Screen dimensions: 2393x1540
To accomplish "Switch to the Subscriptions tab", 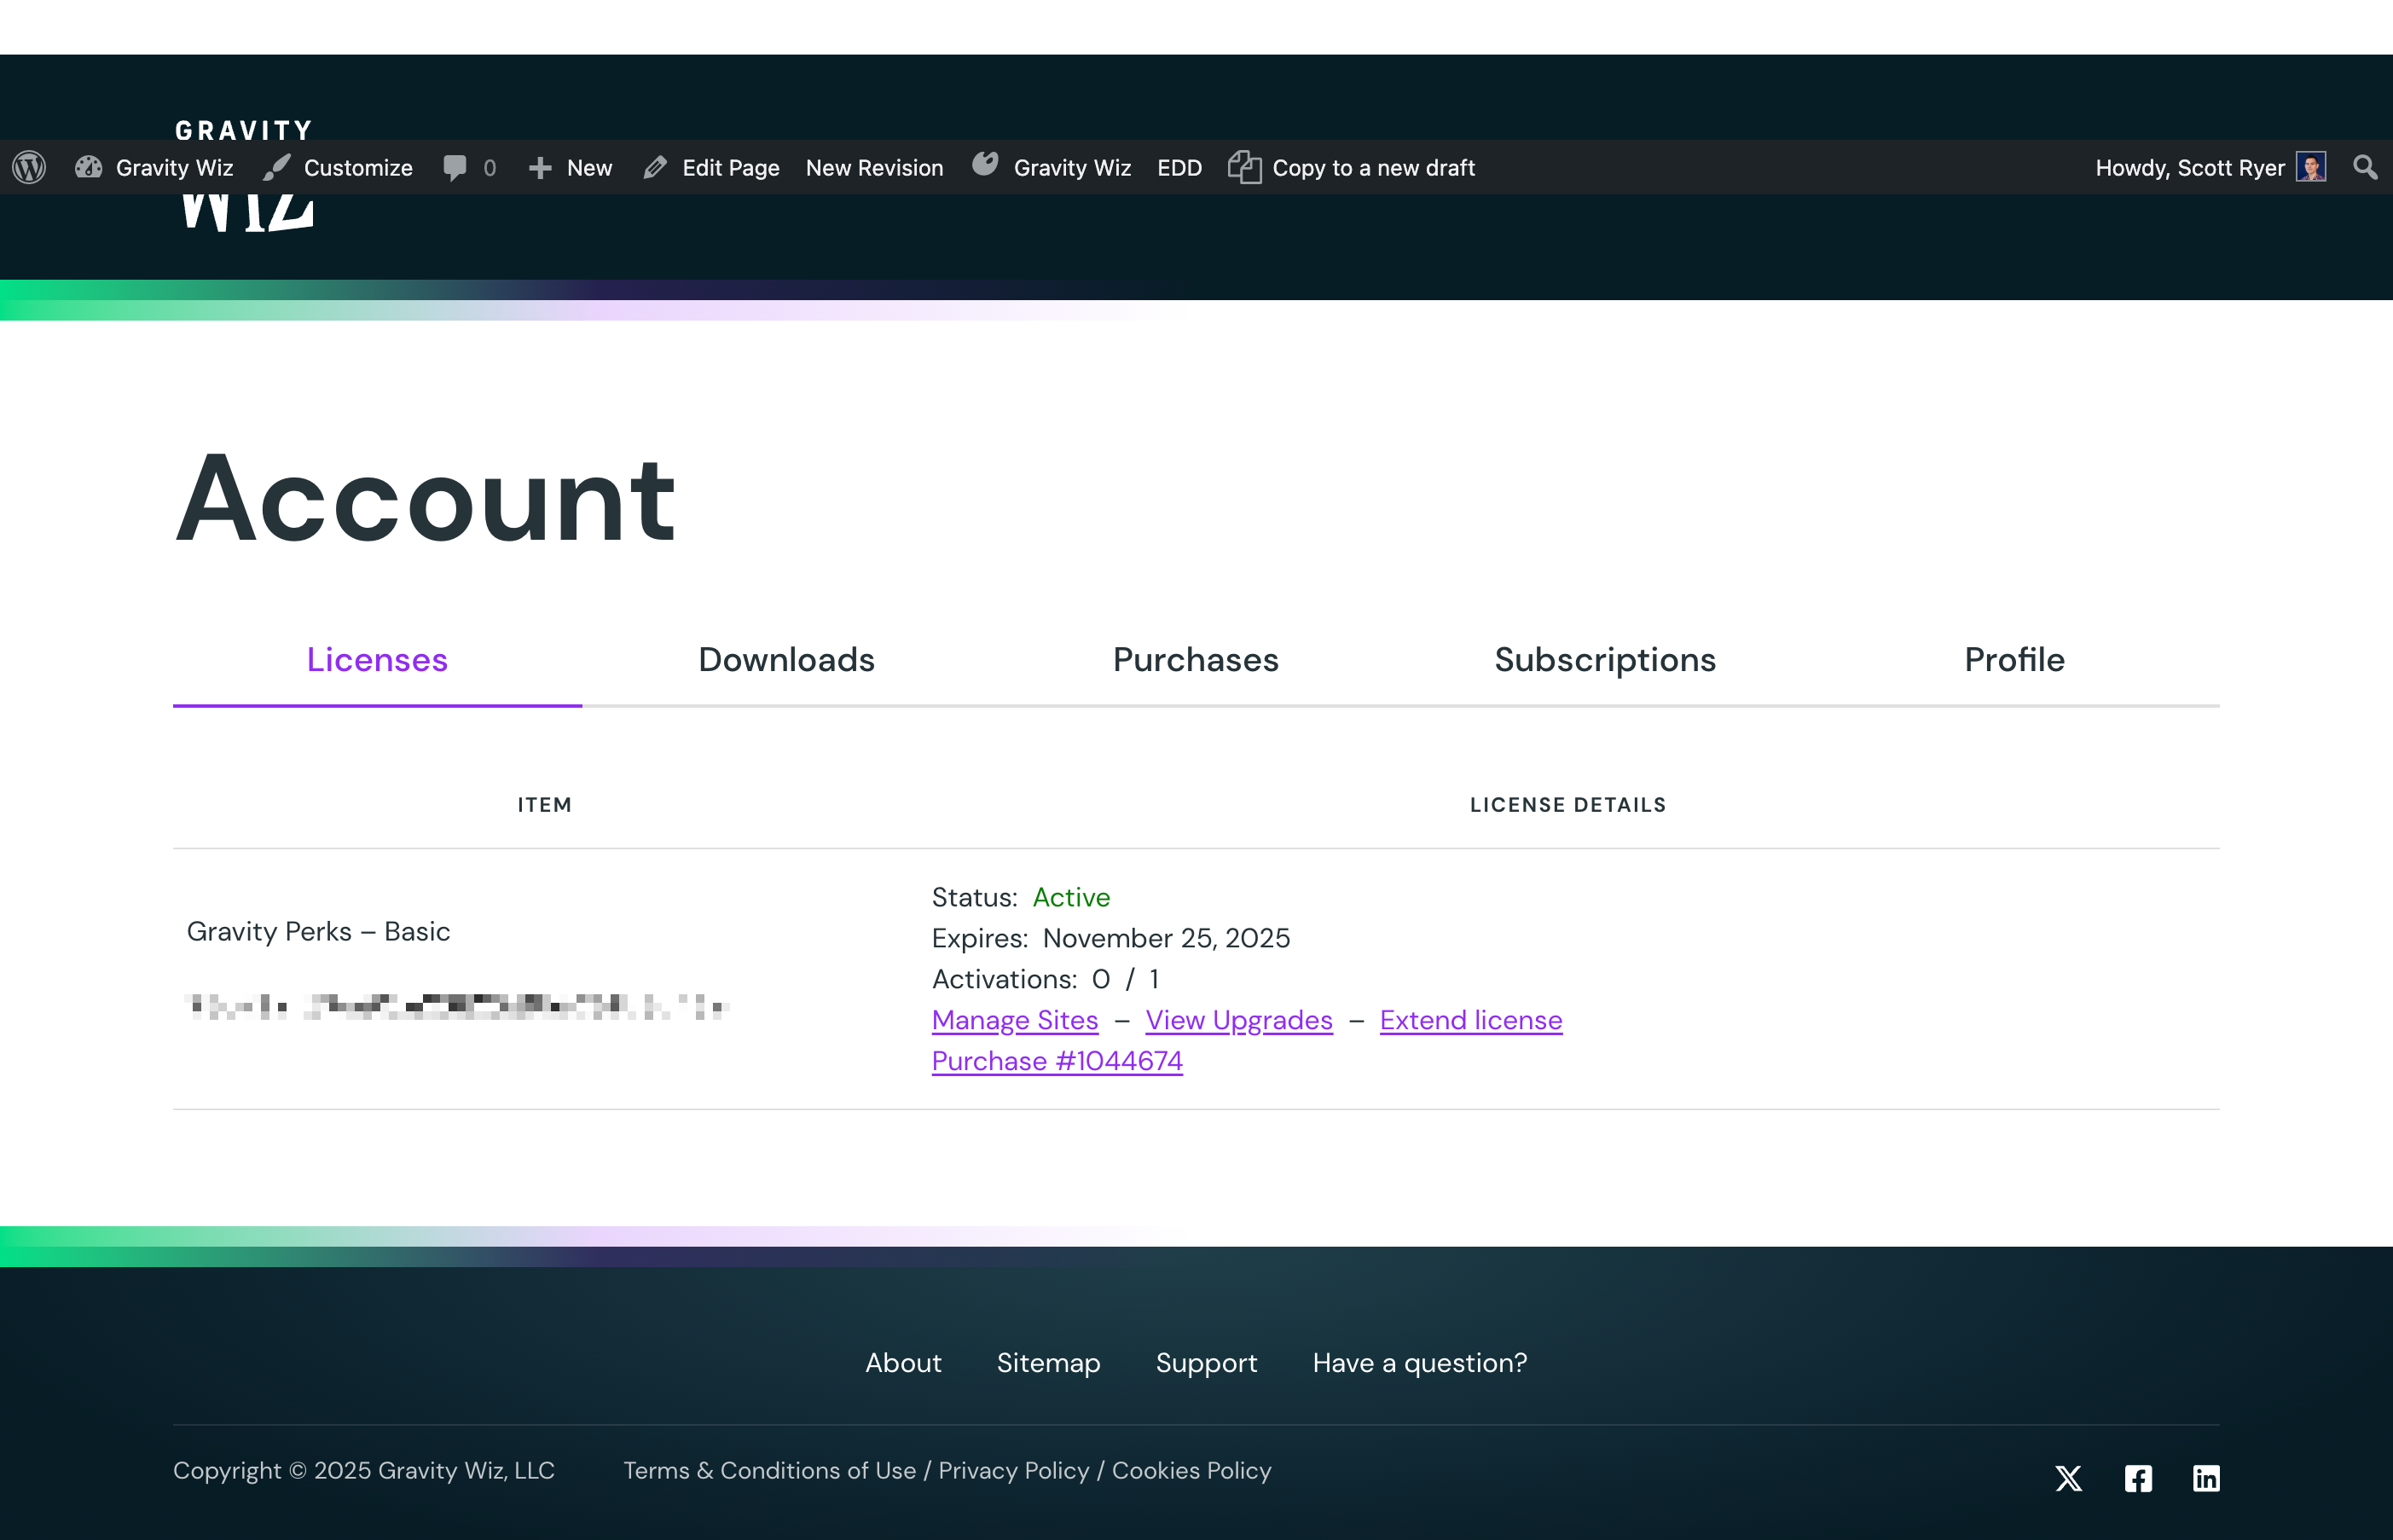I will (1605, 660).
